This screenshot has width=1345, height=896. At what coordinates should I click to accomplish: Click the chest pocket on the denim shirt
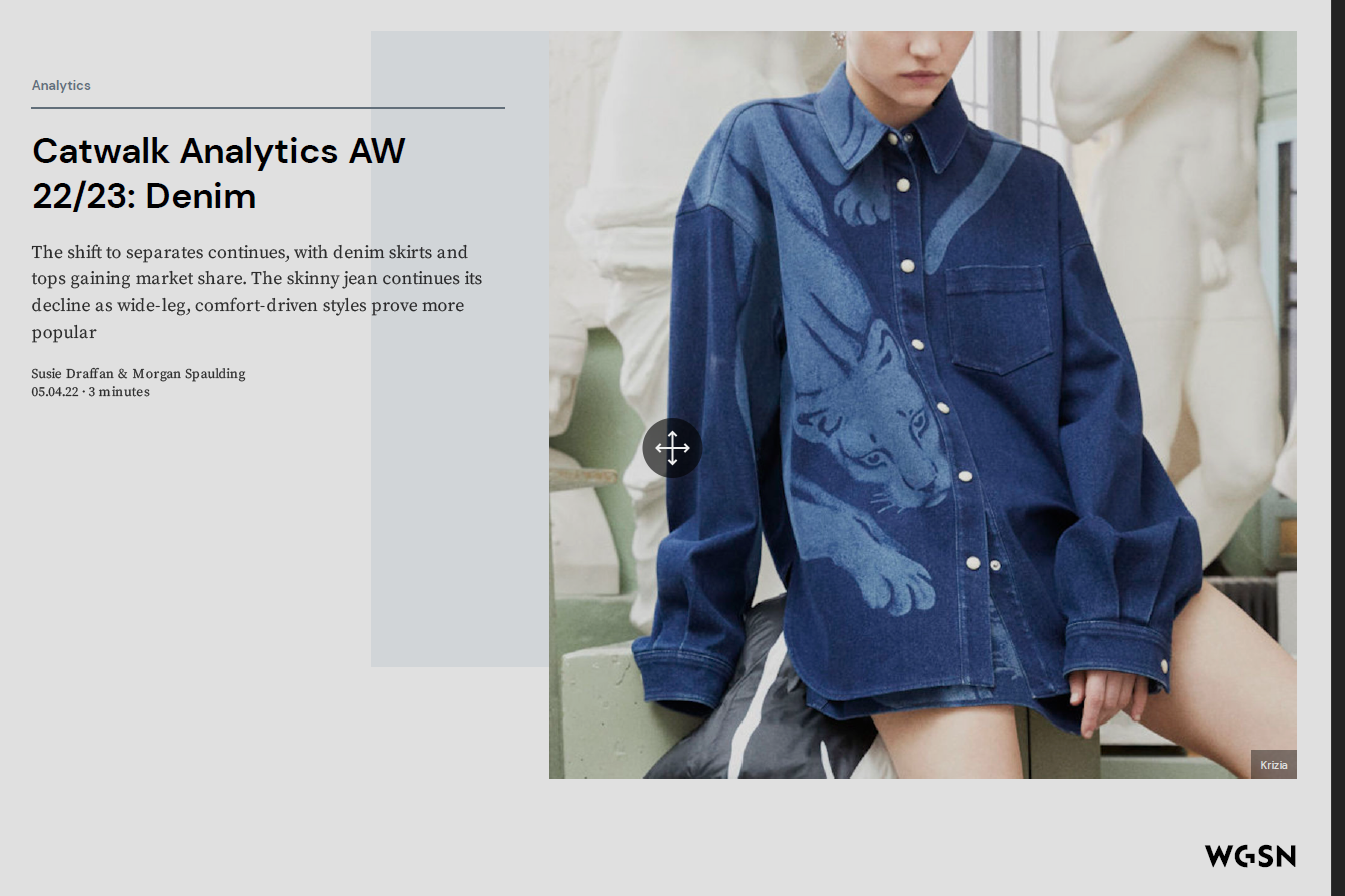pyautogui.click(x=997, y=319)
